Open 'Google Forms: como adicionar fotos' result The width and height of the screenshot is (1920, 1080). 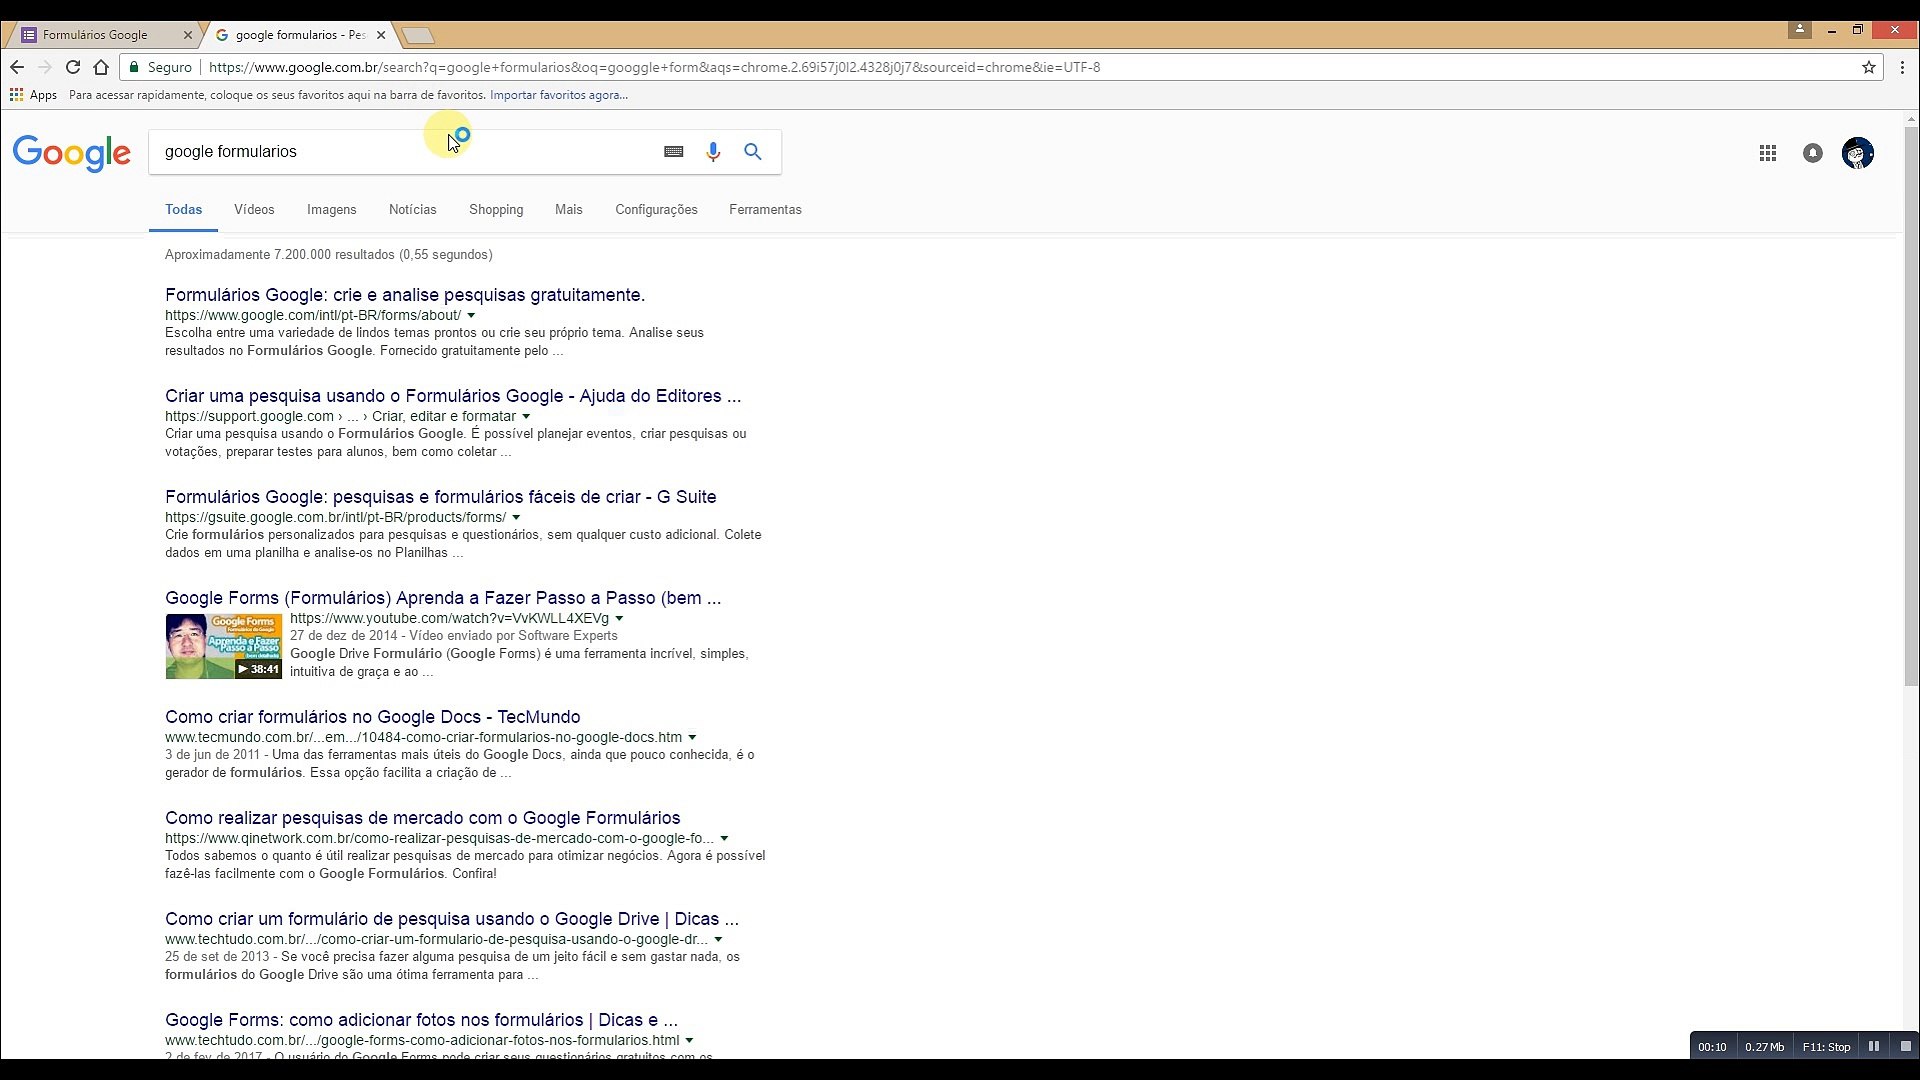click(422, 1020)
